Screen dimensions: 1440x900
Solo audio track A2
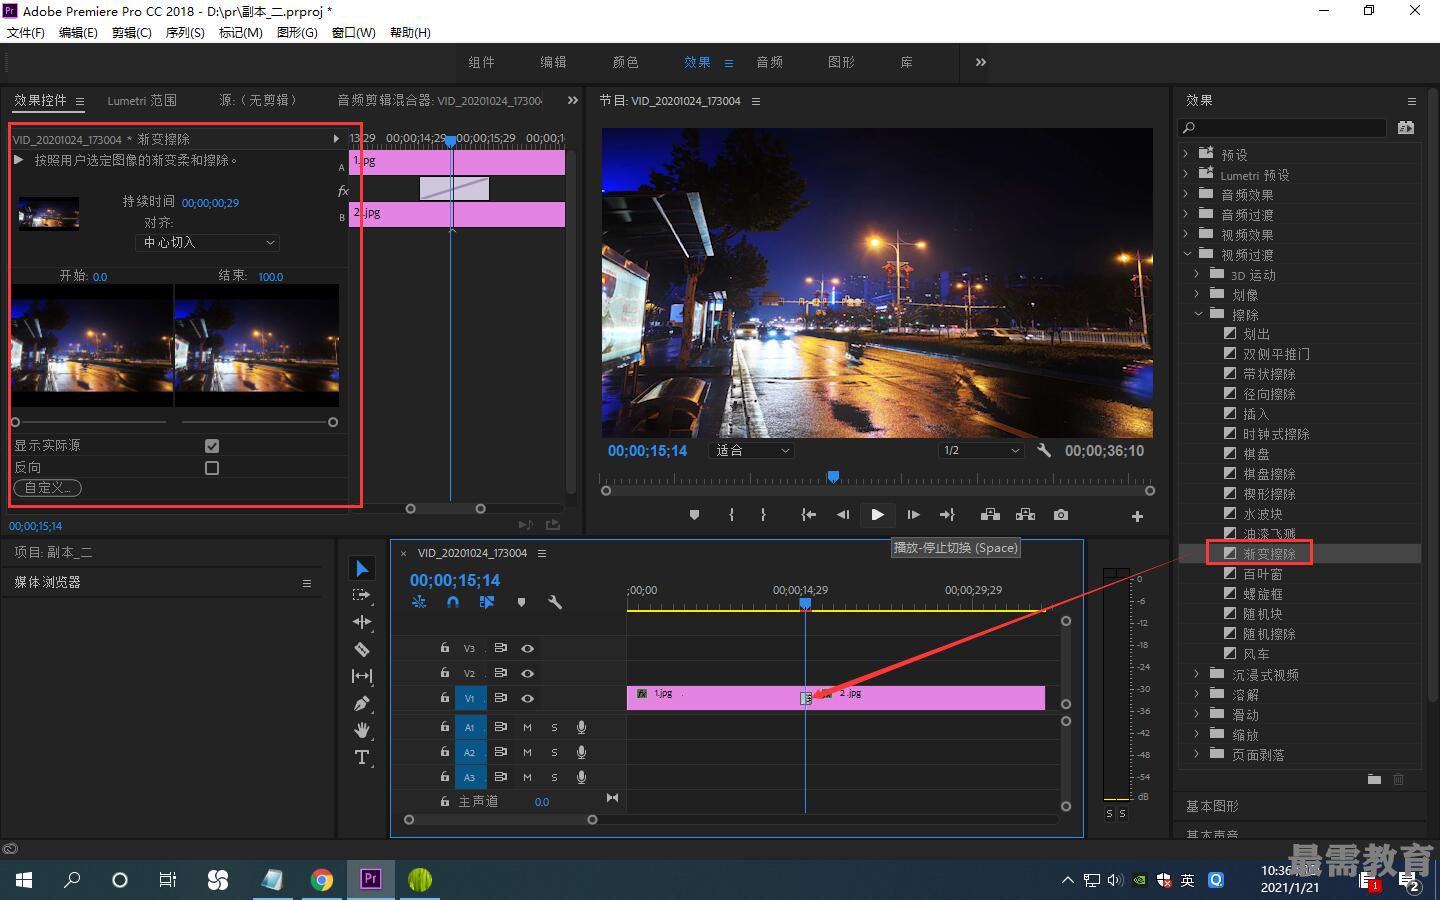pos(554,752)
